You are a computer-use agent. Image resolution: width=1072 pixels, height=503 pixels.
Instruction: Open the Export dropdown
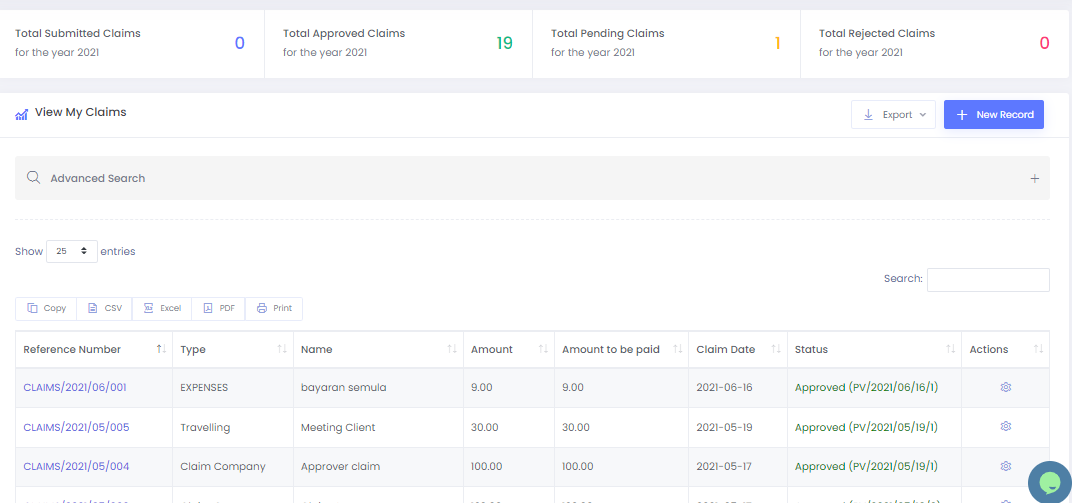point(893,115)
